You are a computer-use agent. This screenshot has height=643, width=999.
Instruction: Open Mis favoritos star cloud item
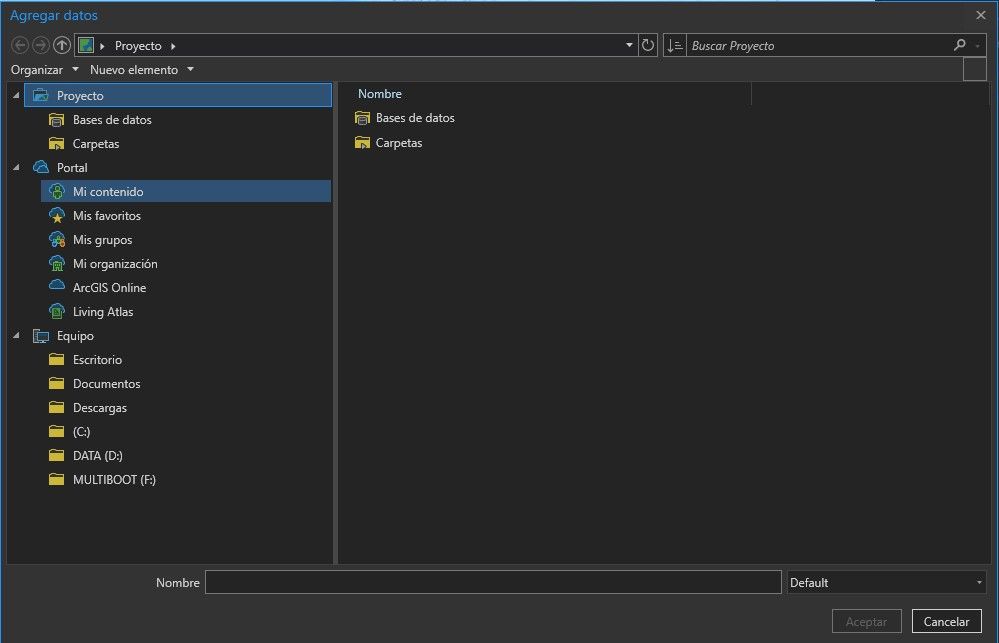pyautogui.click(x=106, y=216)
